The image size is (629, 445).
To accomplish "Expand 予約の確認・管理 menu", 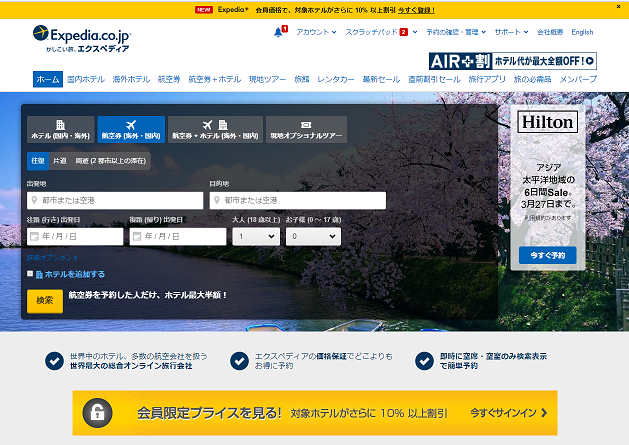I will pos(456,32).
